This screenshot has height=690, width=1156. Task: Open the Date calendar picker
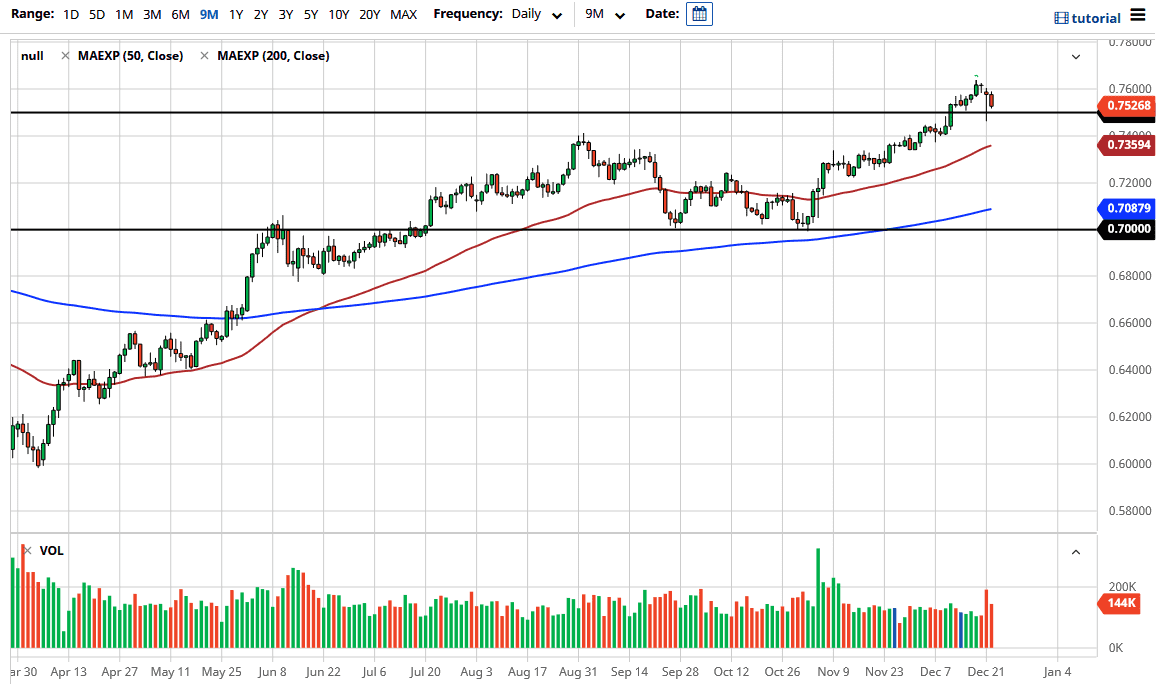point(699,14)
